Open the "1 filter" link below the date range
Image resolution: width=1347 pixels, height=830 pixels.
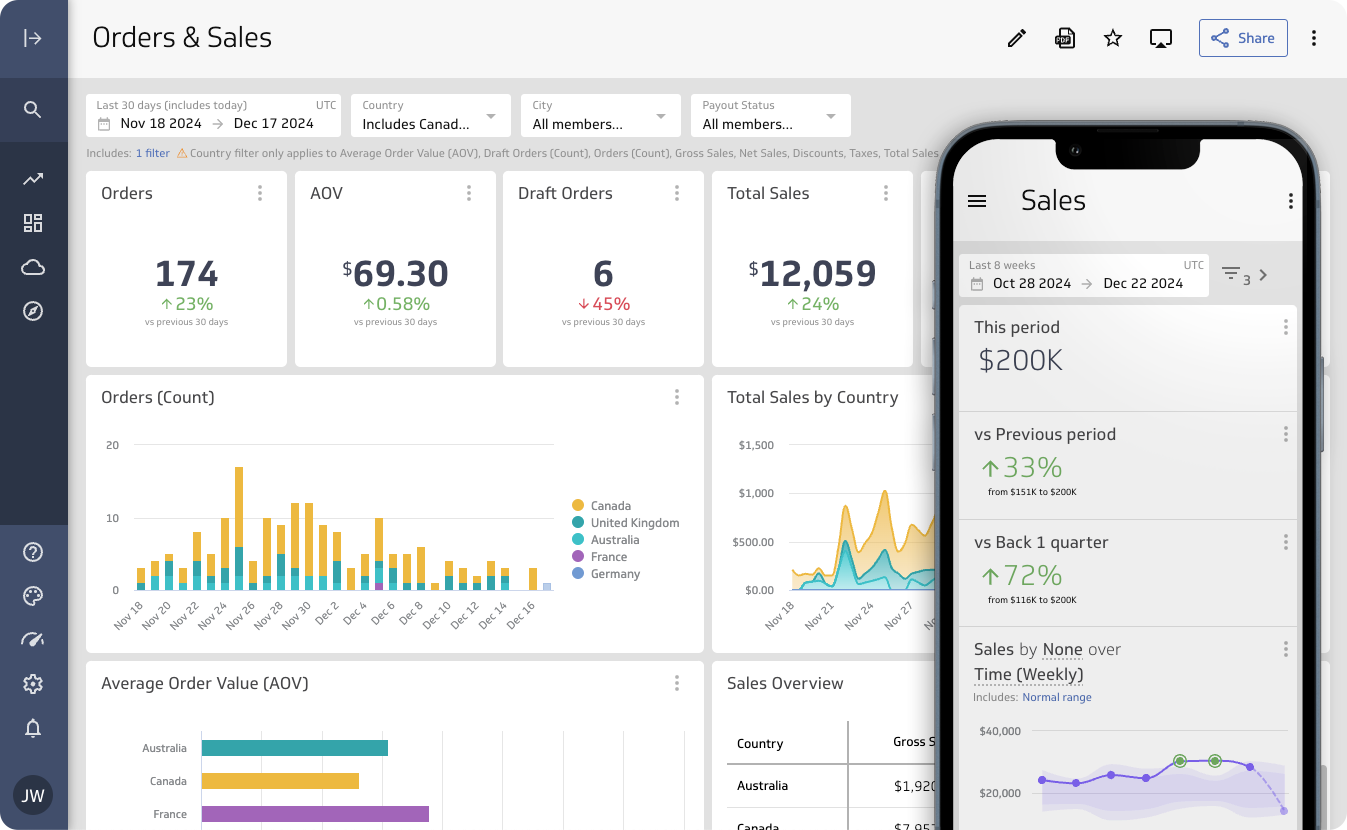(x=152, y=153)
